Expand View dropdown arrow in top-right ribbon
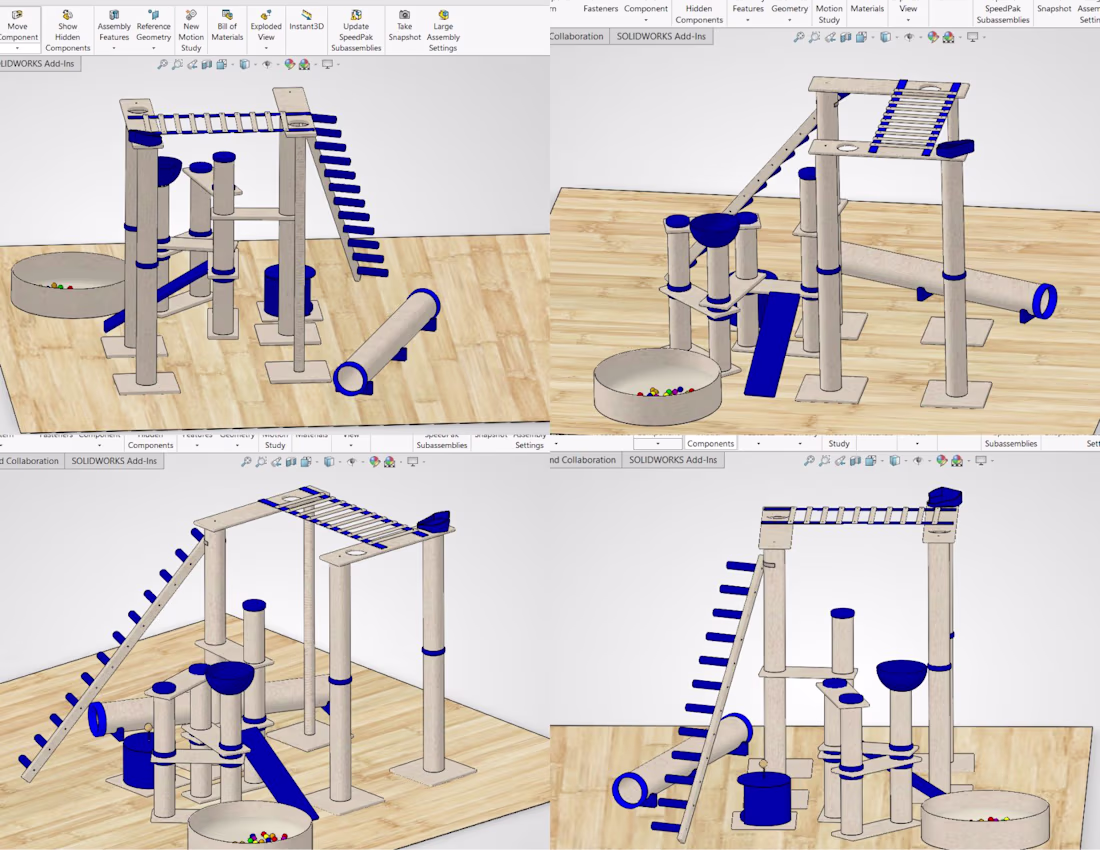The image size is (1100, 850). pyautogui.click(x=908, y=20)
